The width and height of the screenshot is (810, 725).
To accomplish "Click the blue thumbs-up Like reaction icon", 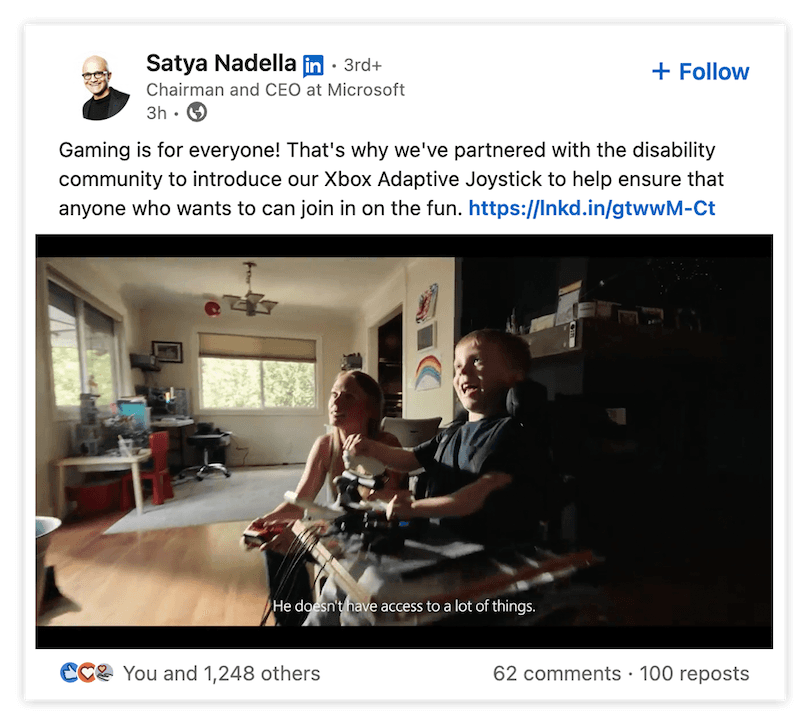I will click(68, 673).
